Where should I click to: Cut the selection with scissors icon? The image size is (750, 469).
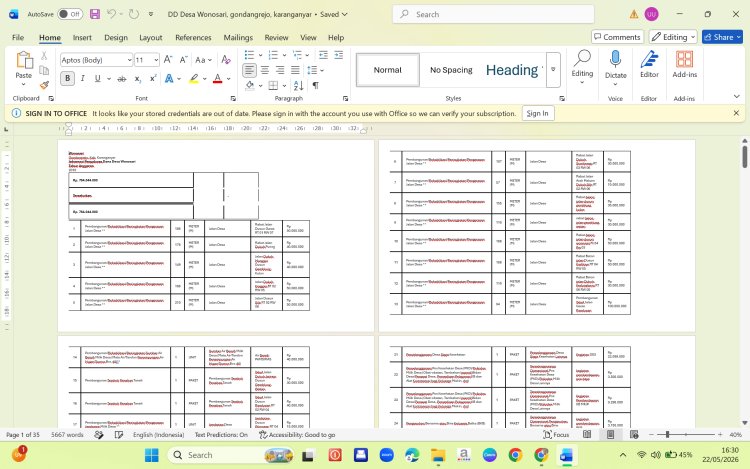click(44, 56)
